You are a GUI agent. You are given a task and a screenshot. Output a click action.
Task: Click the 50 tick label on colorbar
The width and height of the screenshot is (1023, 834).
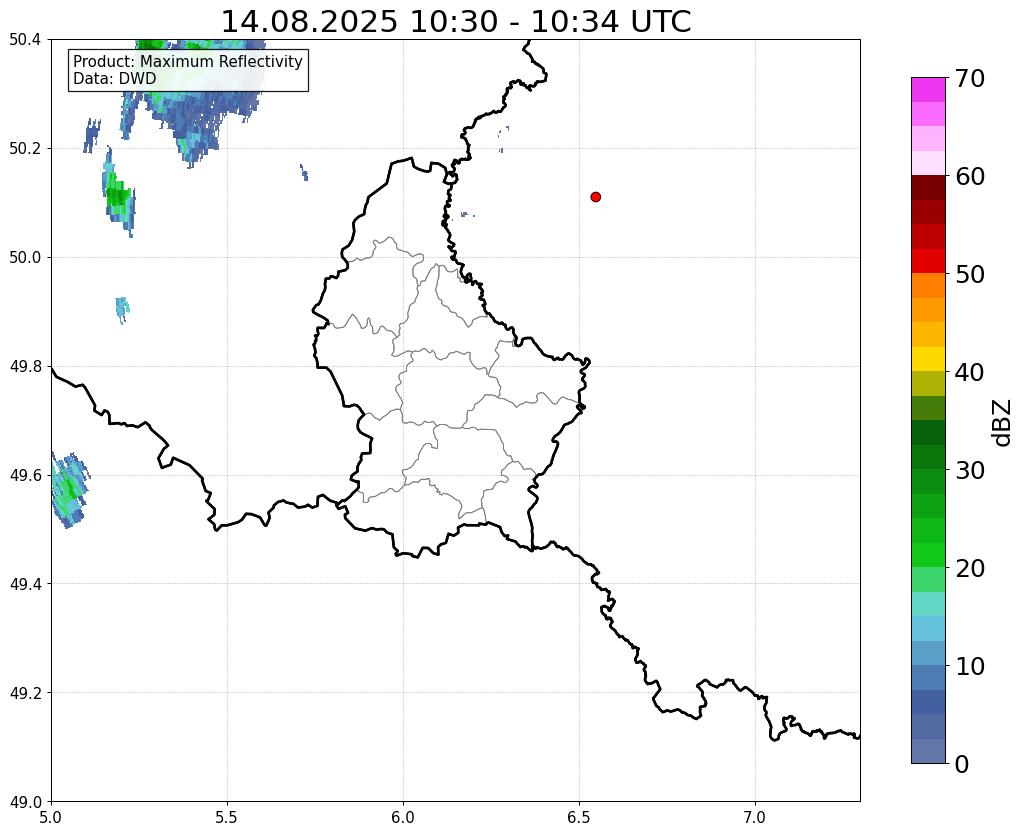970,274
